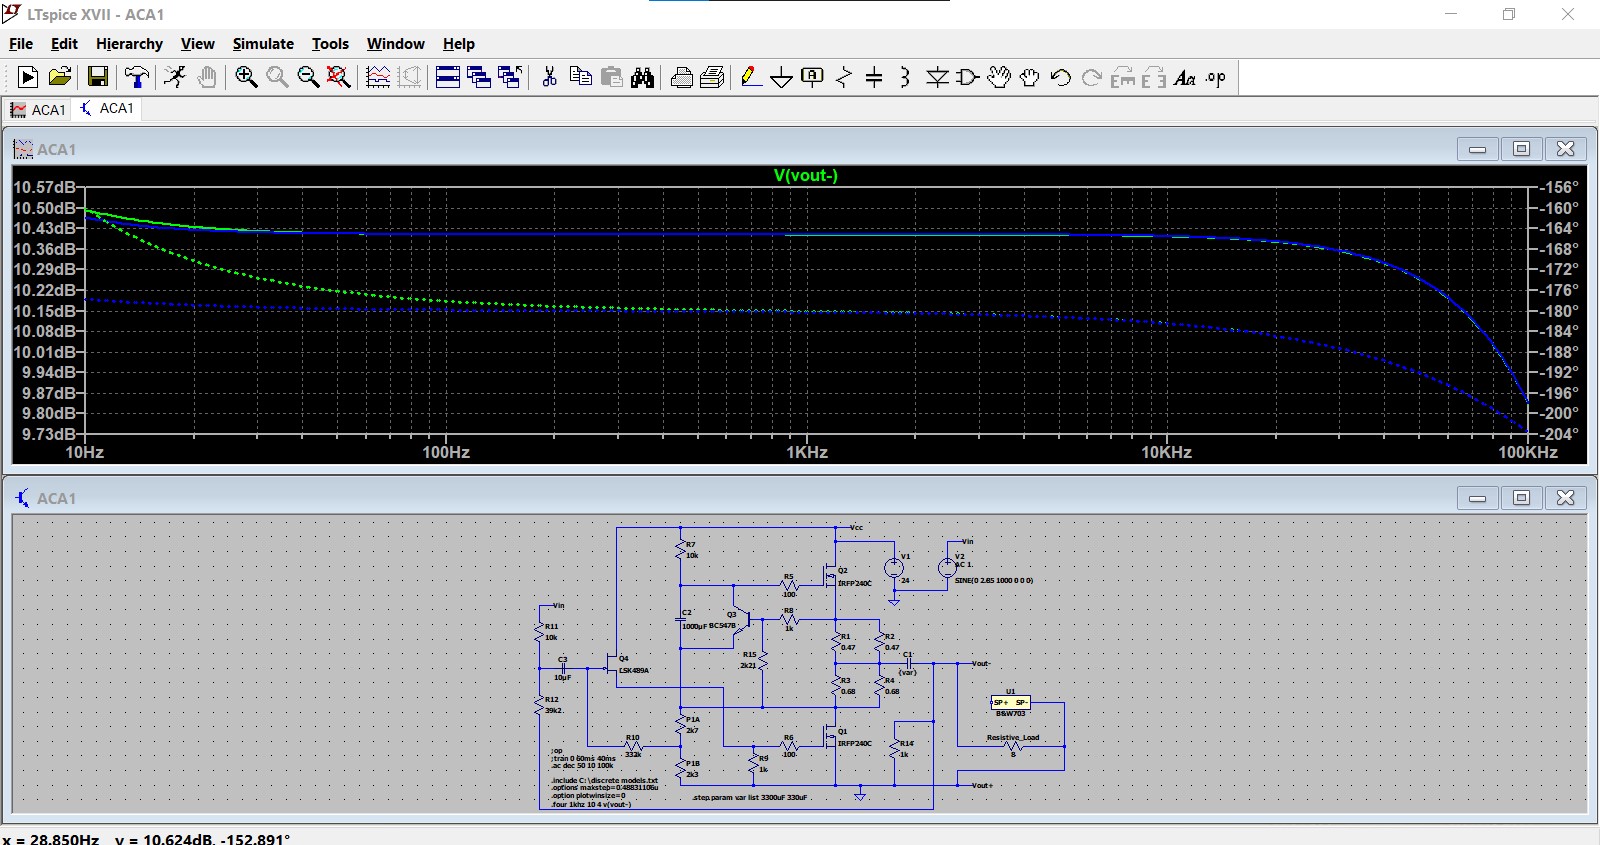The image size is (1600, 845).
Task: Click the B&W703 speaker component U1
Action: pos(1010,703)
